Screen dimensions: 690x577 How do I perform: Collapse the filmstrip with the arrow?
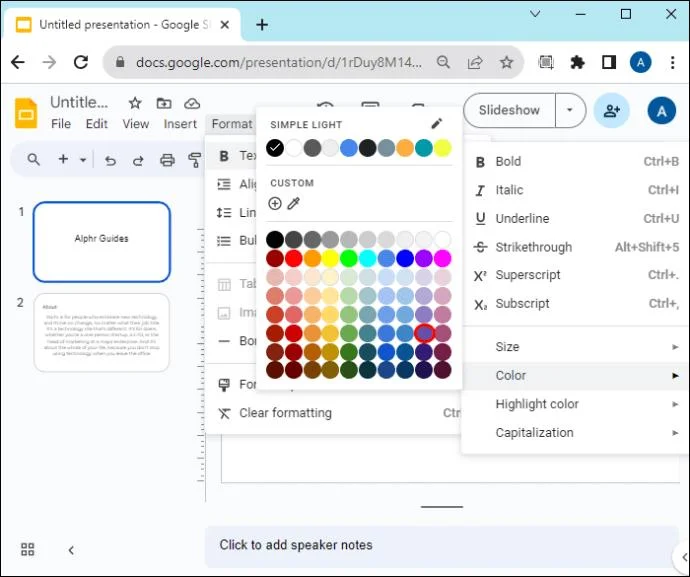(71, 550)
